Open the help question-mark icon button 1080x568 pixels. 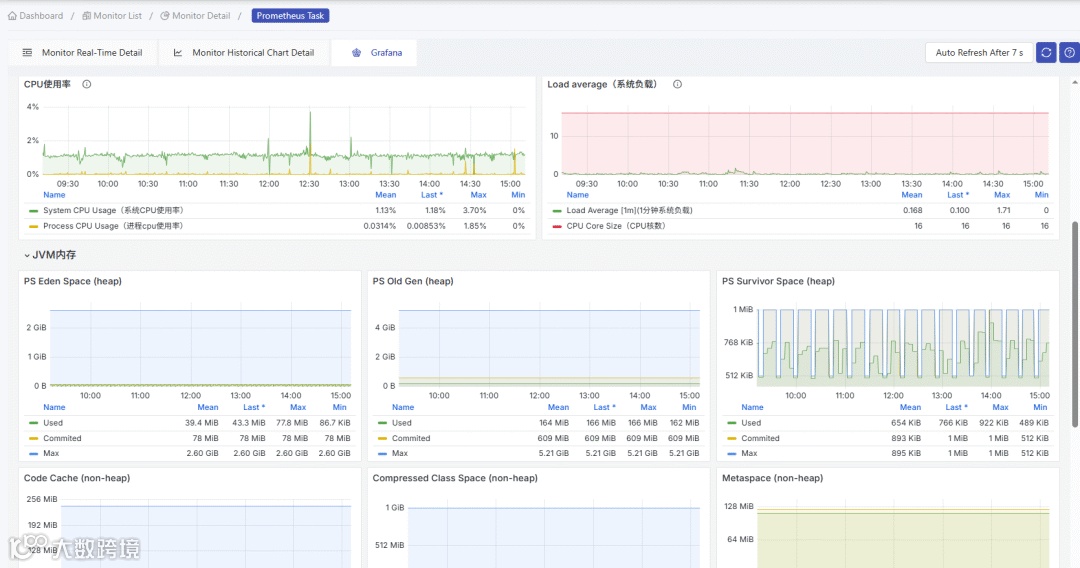click(1070, 52)
